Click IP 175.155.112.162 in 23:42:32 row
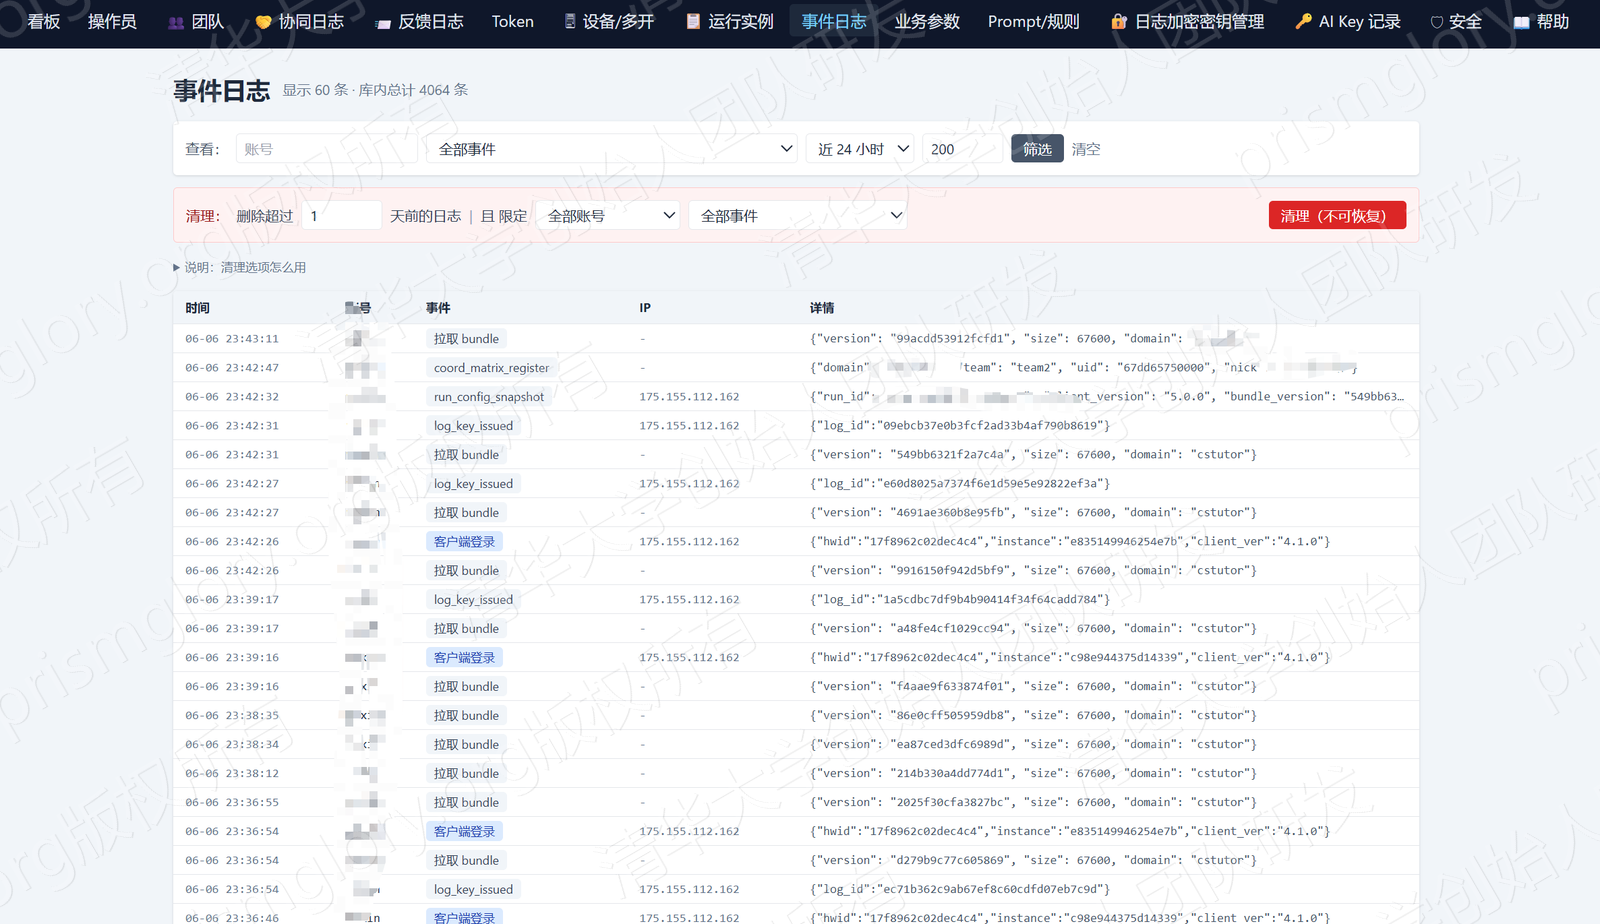 point(689,397)
